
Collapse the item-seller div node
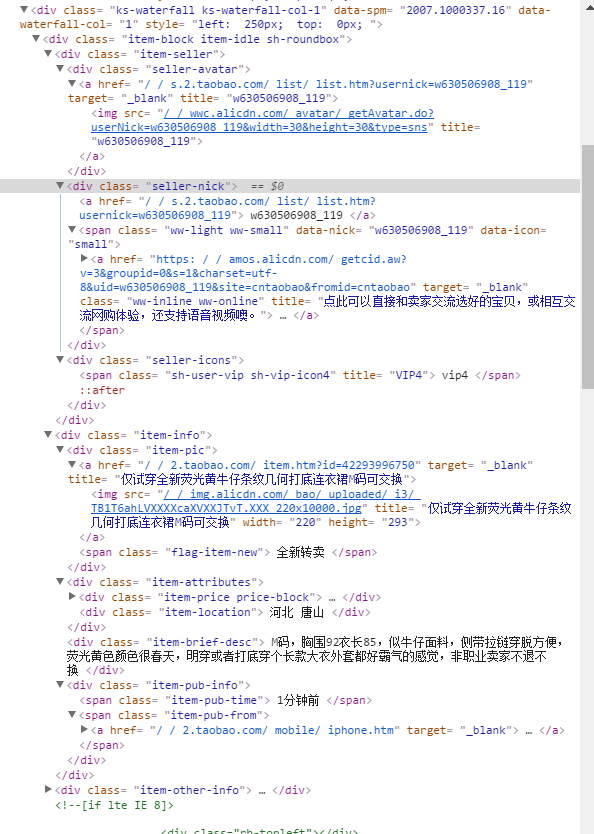pyautogui.click(x=48, y=54)
